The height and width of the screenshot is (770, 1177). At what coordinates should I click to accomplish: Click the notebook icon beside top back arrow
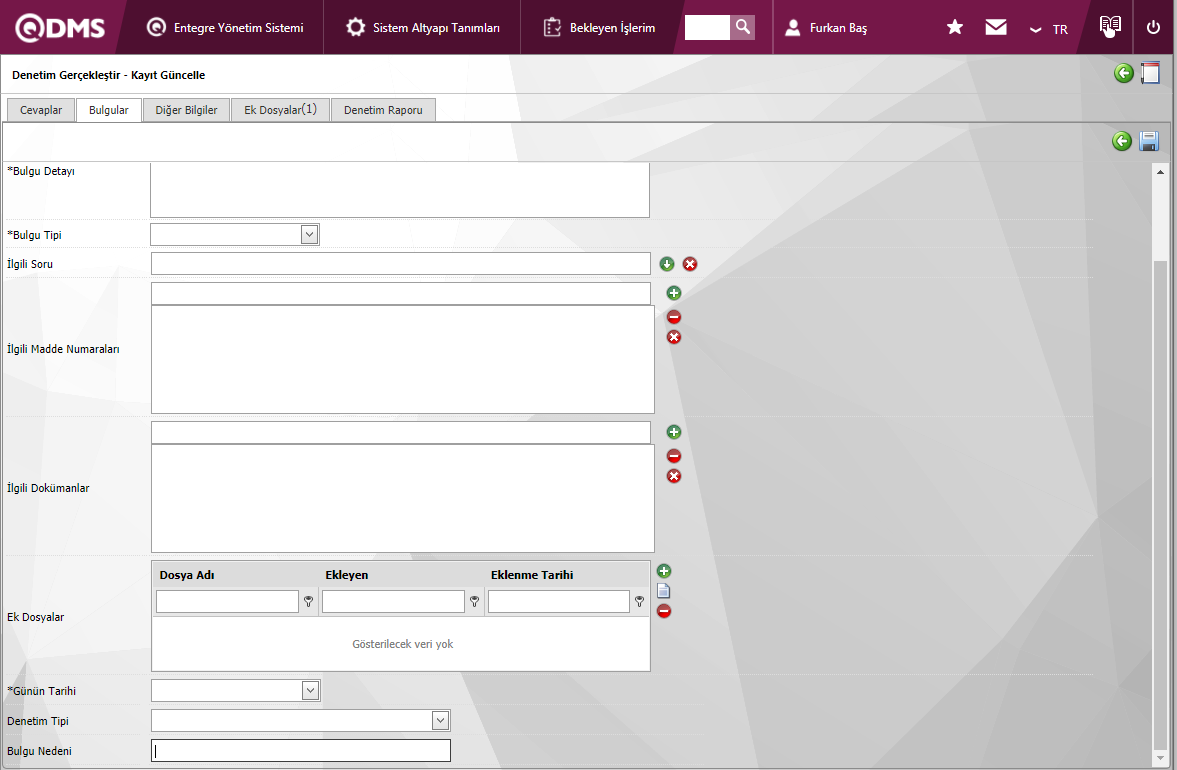[1150, 73]
